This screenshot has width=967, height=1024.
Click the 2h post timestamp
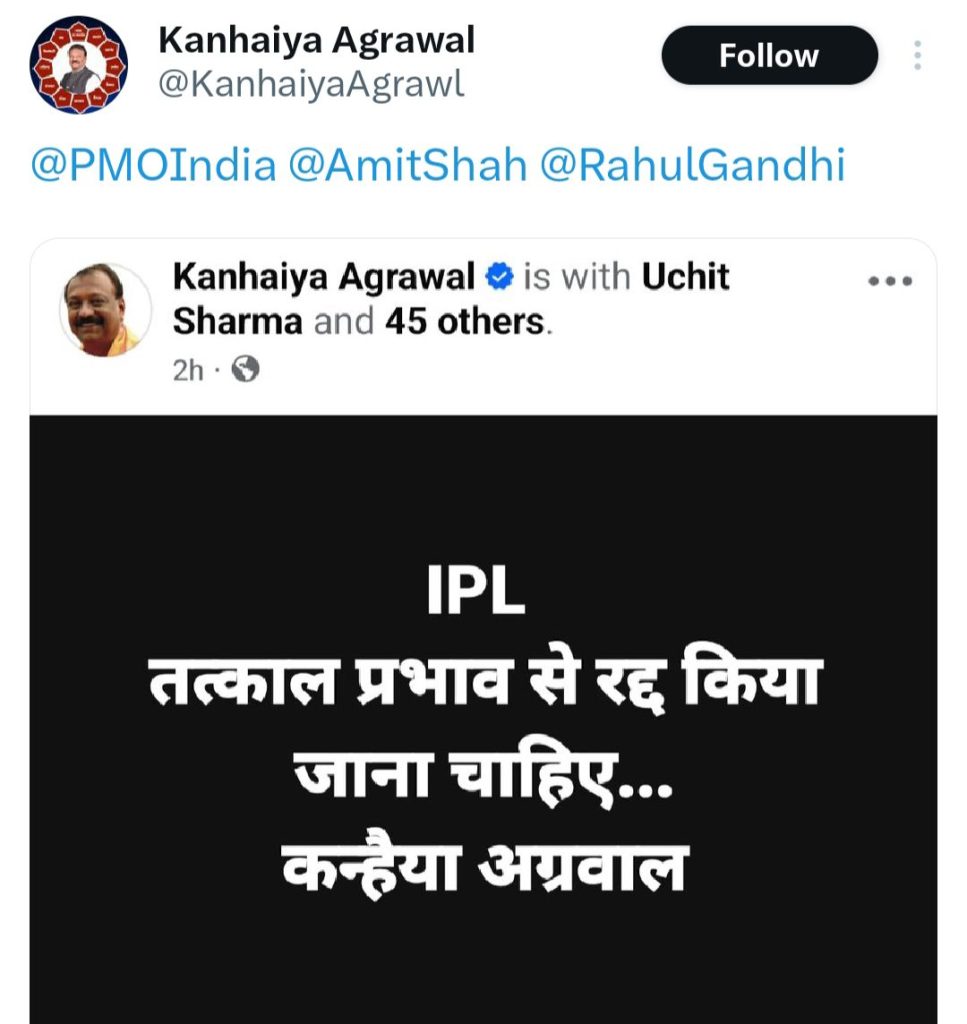click(x=188, y=370)
